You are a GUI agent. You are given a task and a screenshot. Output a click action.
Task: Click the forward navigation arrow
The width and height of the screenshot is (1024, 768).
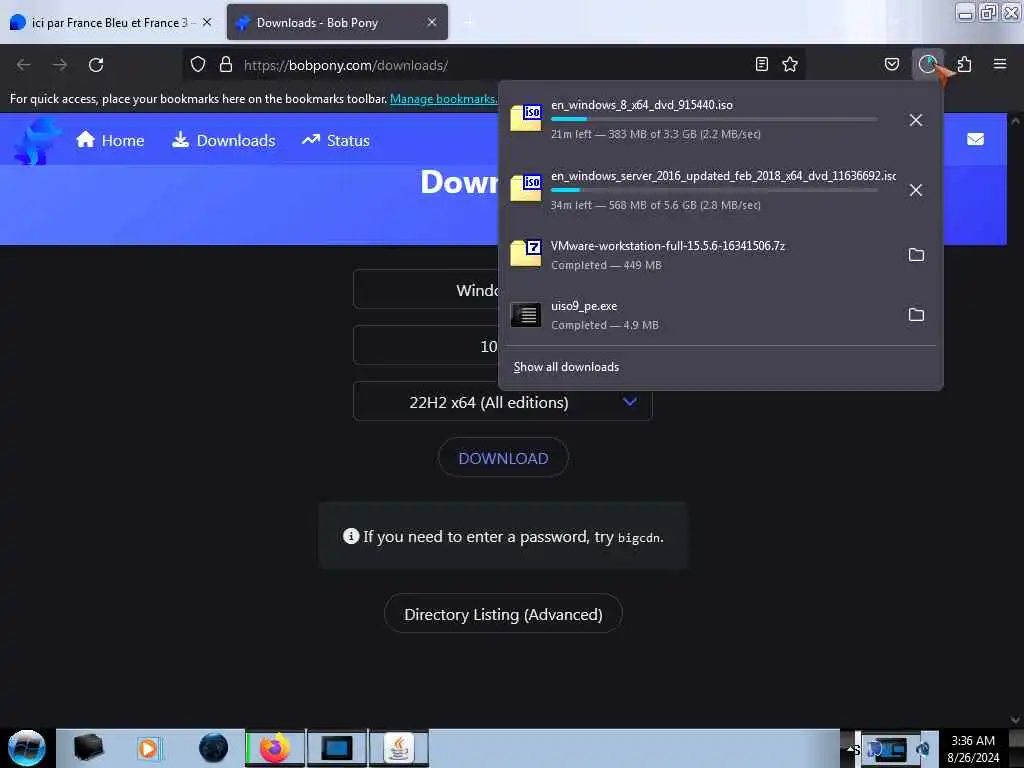[x=60, y=65]
